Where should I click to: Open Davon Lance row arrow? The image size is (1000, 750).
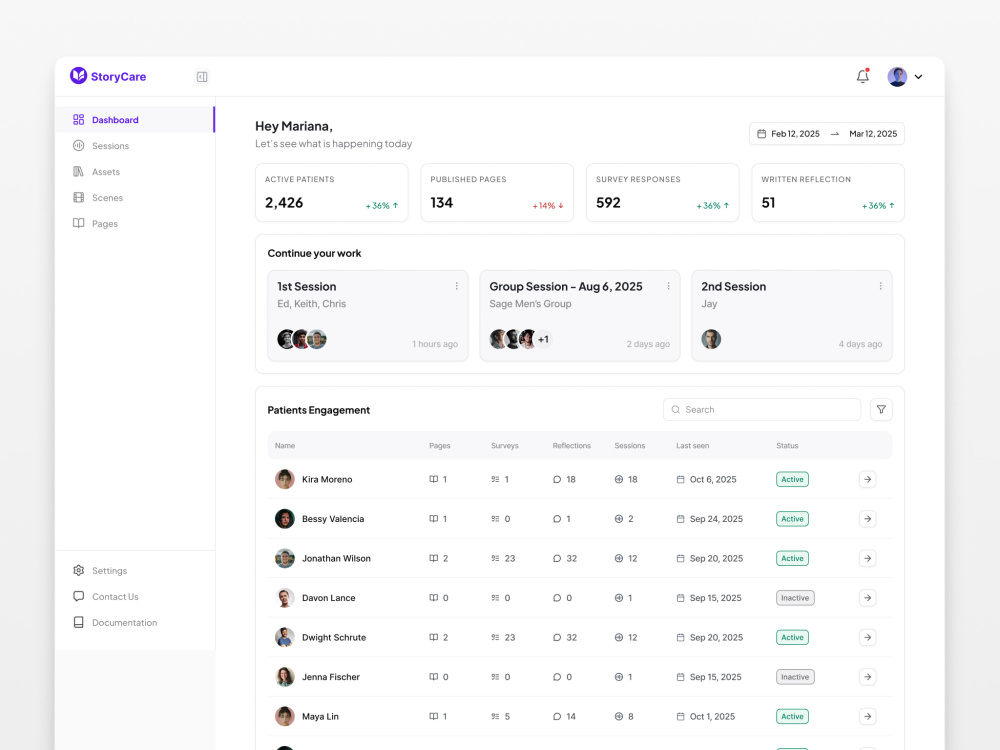pos(867,598)
